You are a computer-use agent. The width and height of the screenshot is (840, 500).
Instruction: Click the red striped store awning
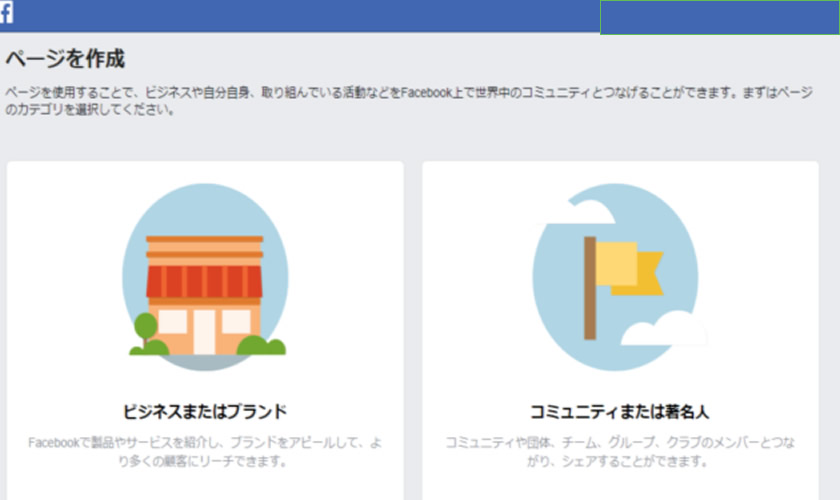click(204, 282)
